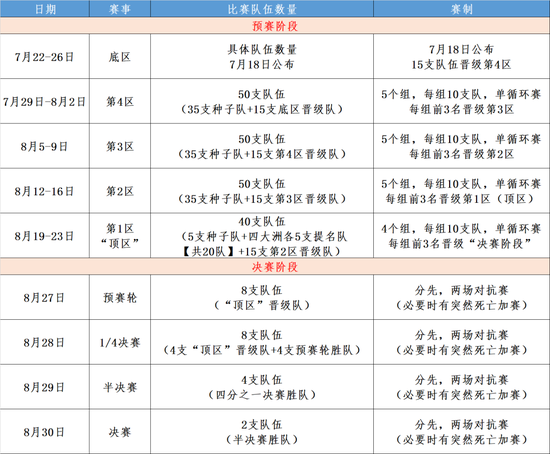Screen dimensions: 550x454
Task: Click the date cell 7月22-26日
Action: point(45,56)
